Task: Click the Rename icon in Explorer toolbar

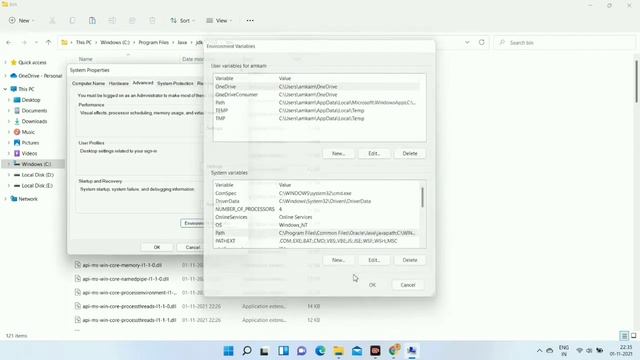Action: click(x=112, y=20)
